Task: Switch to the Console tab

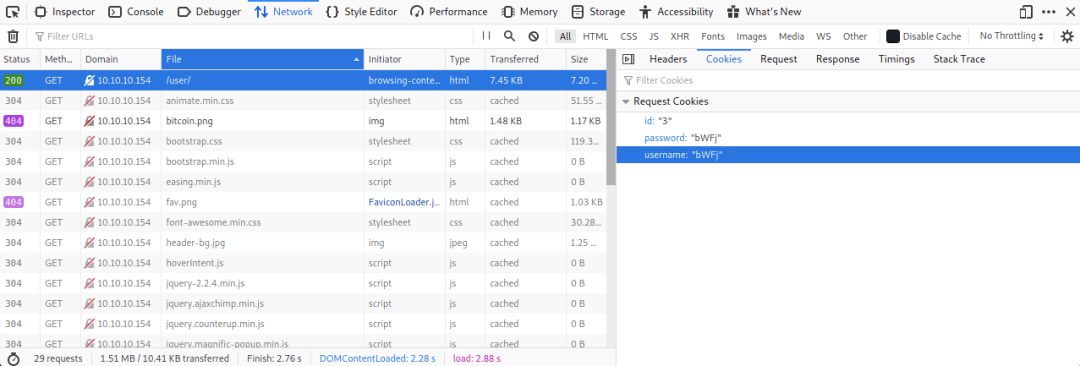Action: point(136,12)
